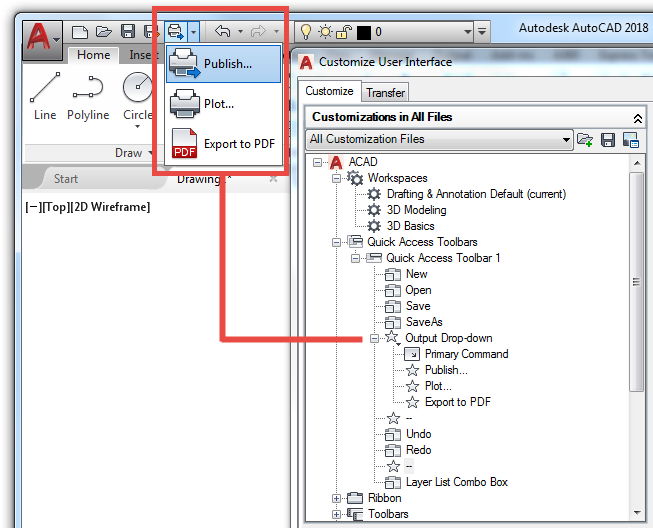Open the Redo history drop-down arrow
This screenshot has height=528, width=653.
click(276, 31)
